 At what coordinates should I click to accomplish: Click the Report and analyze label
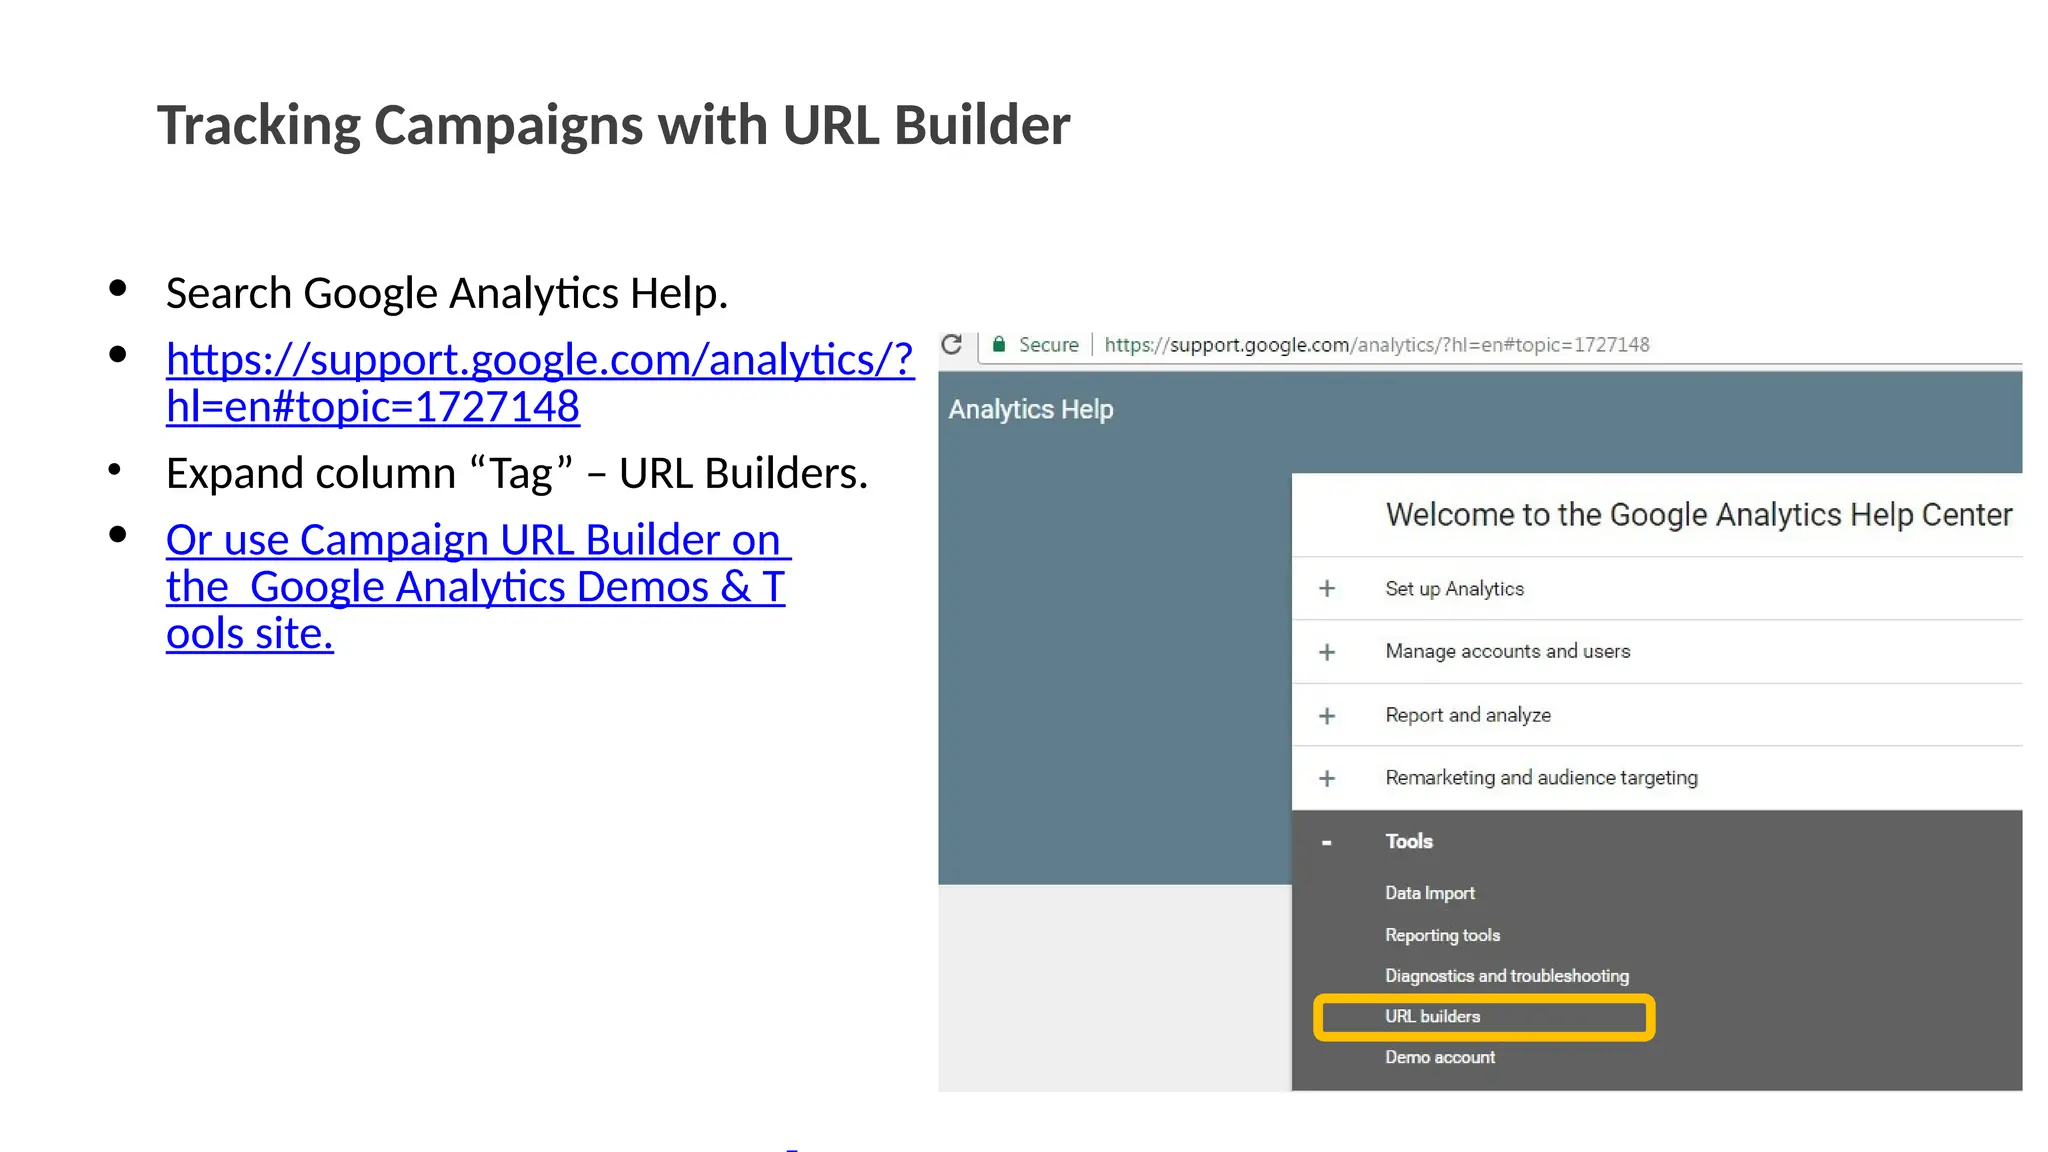click(1468, 715)
